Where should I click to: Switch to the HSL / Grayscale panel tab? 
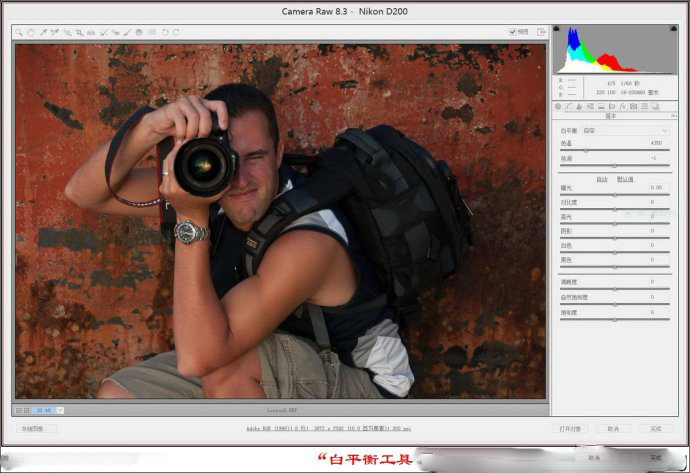pyautogui.click(x=591, y=106)
